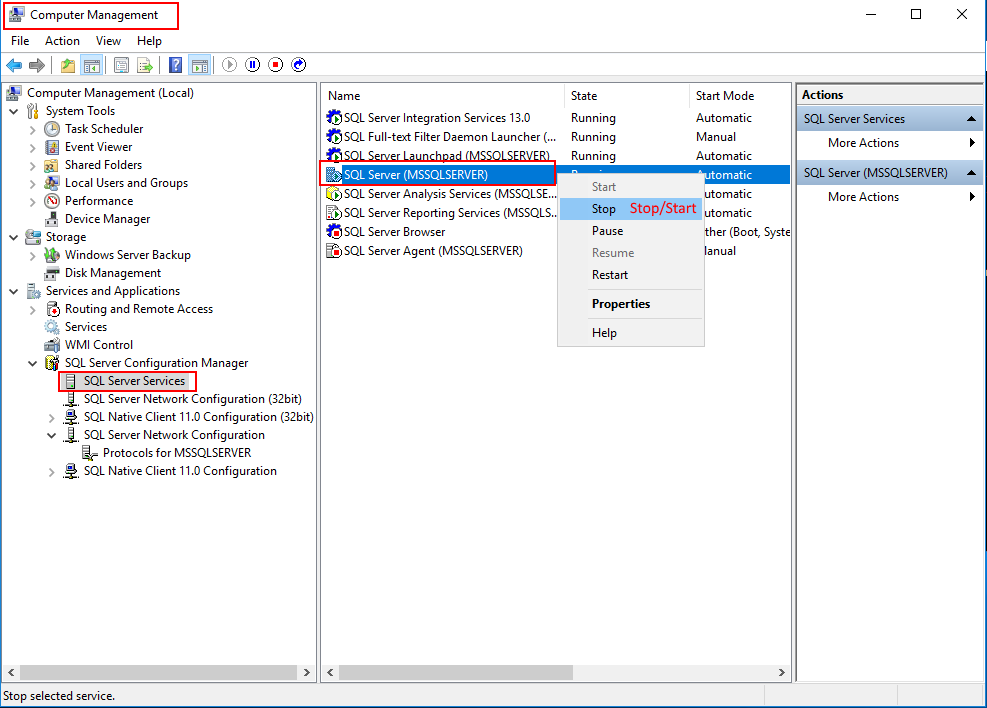Click the SQL Server Integration Services 13.0 icon
987x708 pixels.
334,118
